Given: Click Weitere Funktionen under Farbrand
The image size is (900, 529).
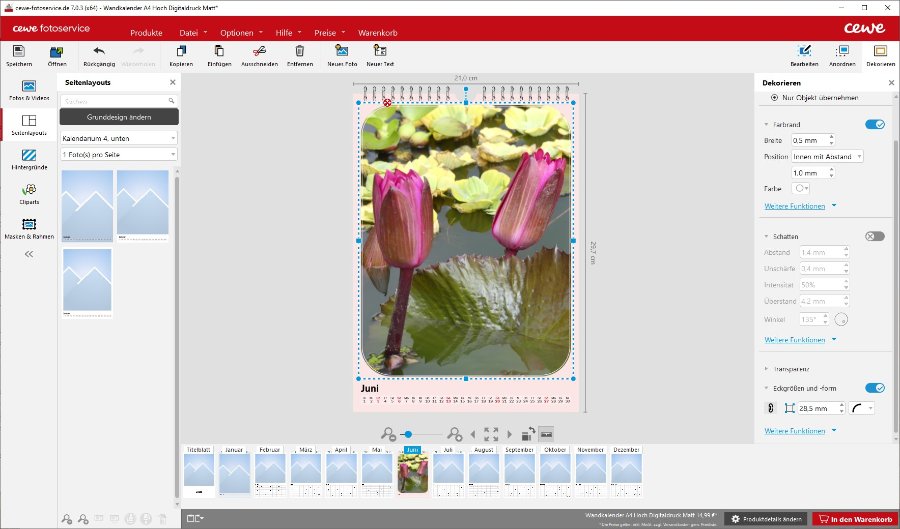Looking at the screenshot, I should click(794, 206).
